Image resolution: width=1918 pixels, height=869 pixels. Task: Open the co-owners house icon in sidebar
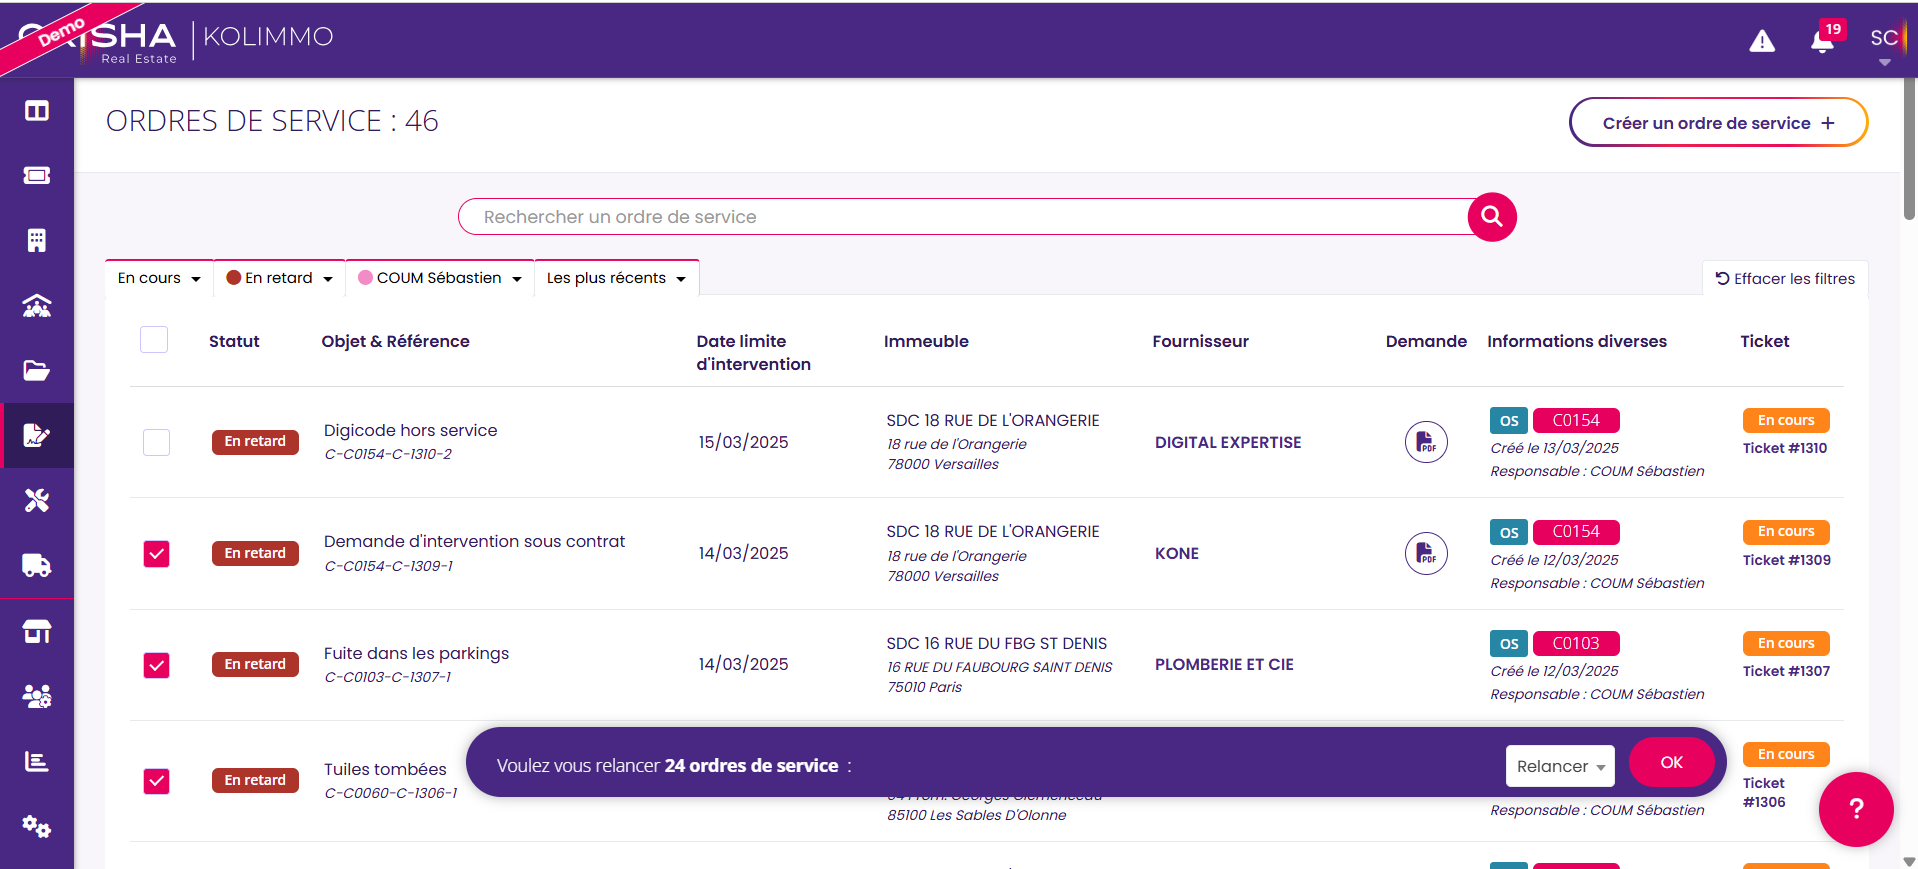[x=37, y=306]
